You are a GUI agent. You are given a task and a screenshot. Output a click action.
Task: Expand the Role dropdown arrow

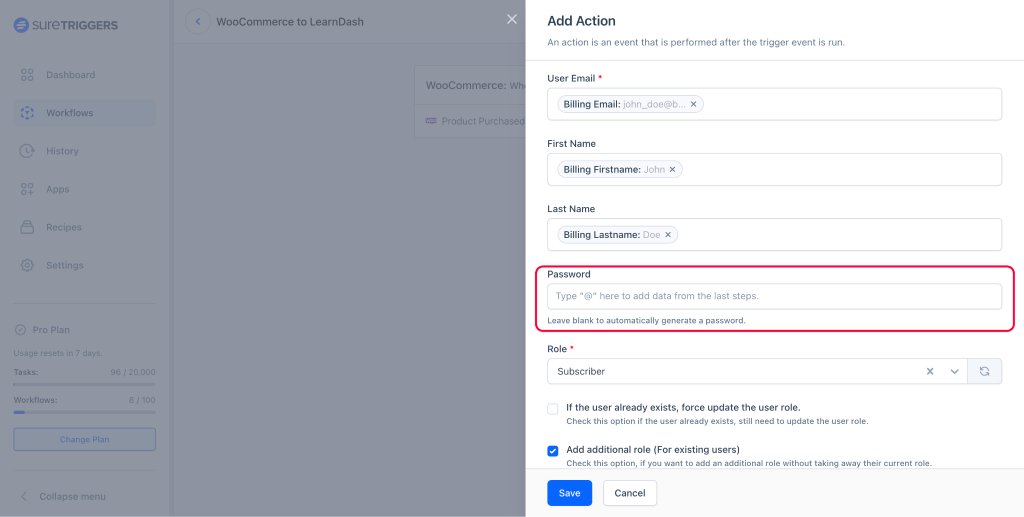pyautogui.click(x=955, y=371)
